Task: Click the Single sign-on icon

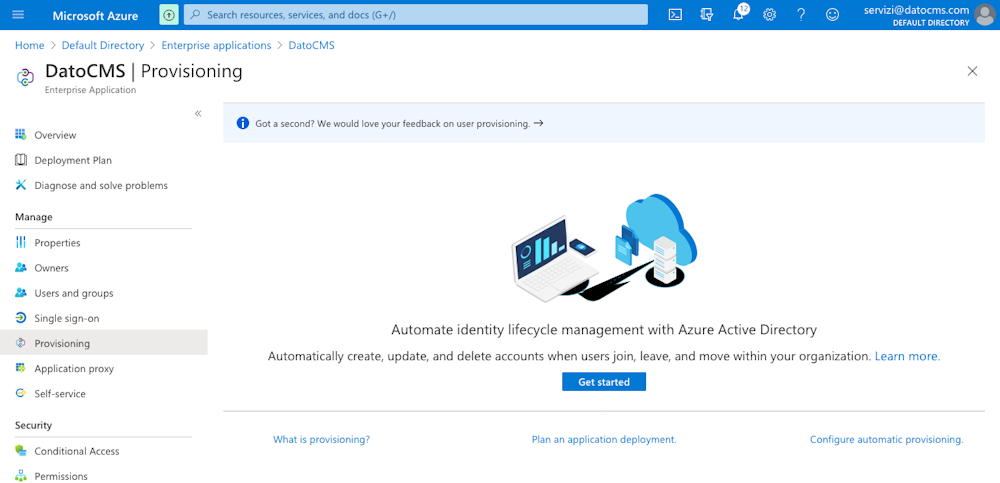Action: (21, 318)
